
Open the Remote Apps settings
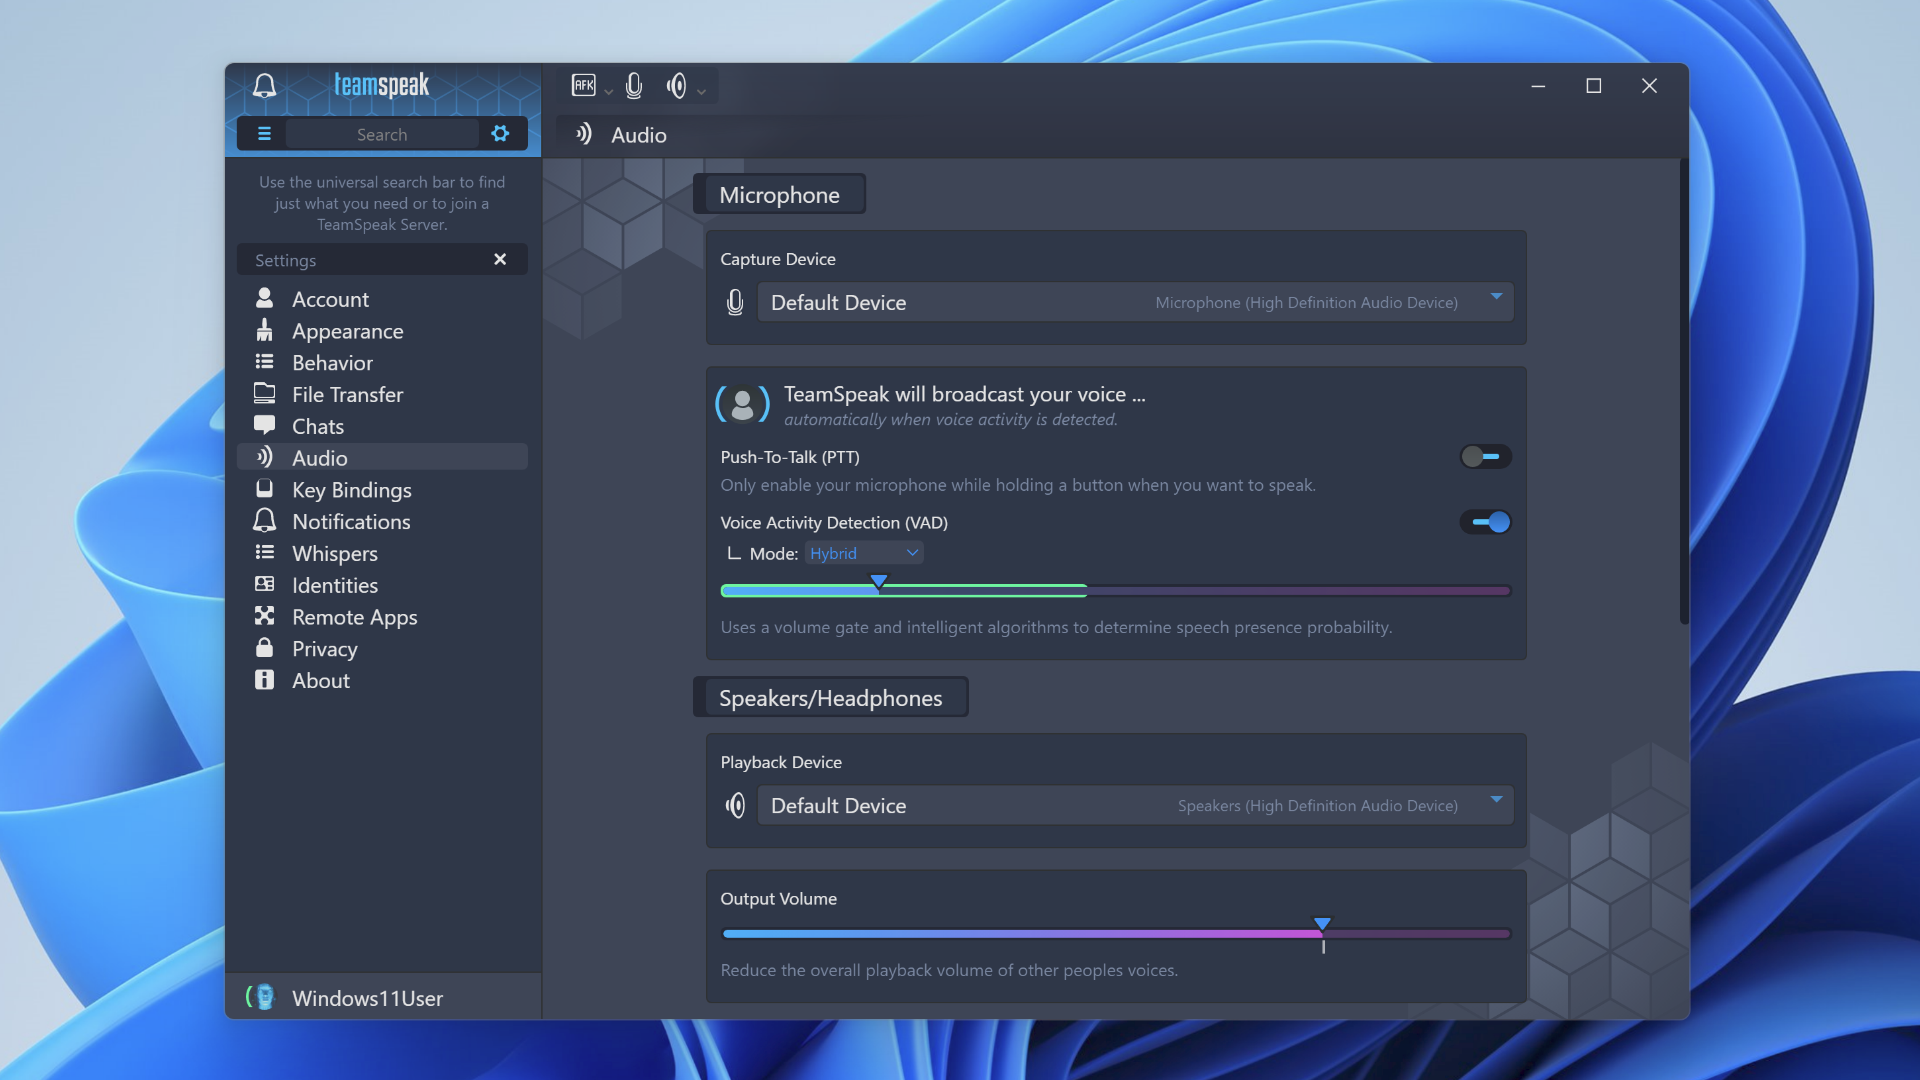354,617
